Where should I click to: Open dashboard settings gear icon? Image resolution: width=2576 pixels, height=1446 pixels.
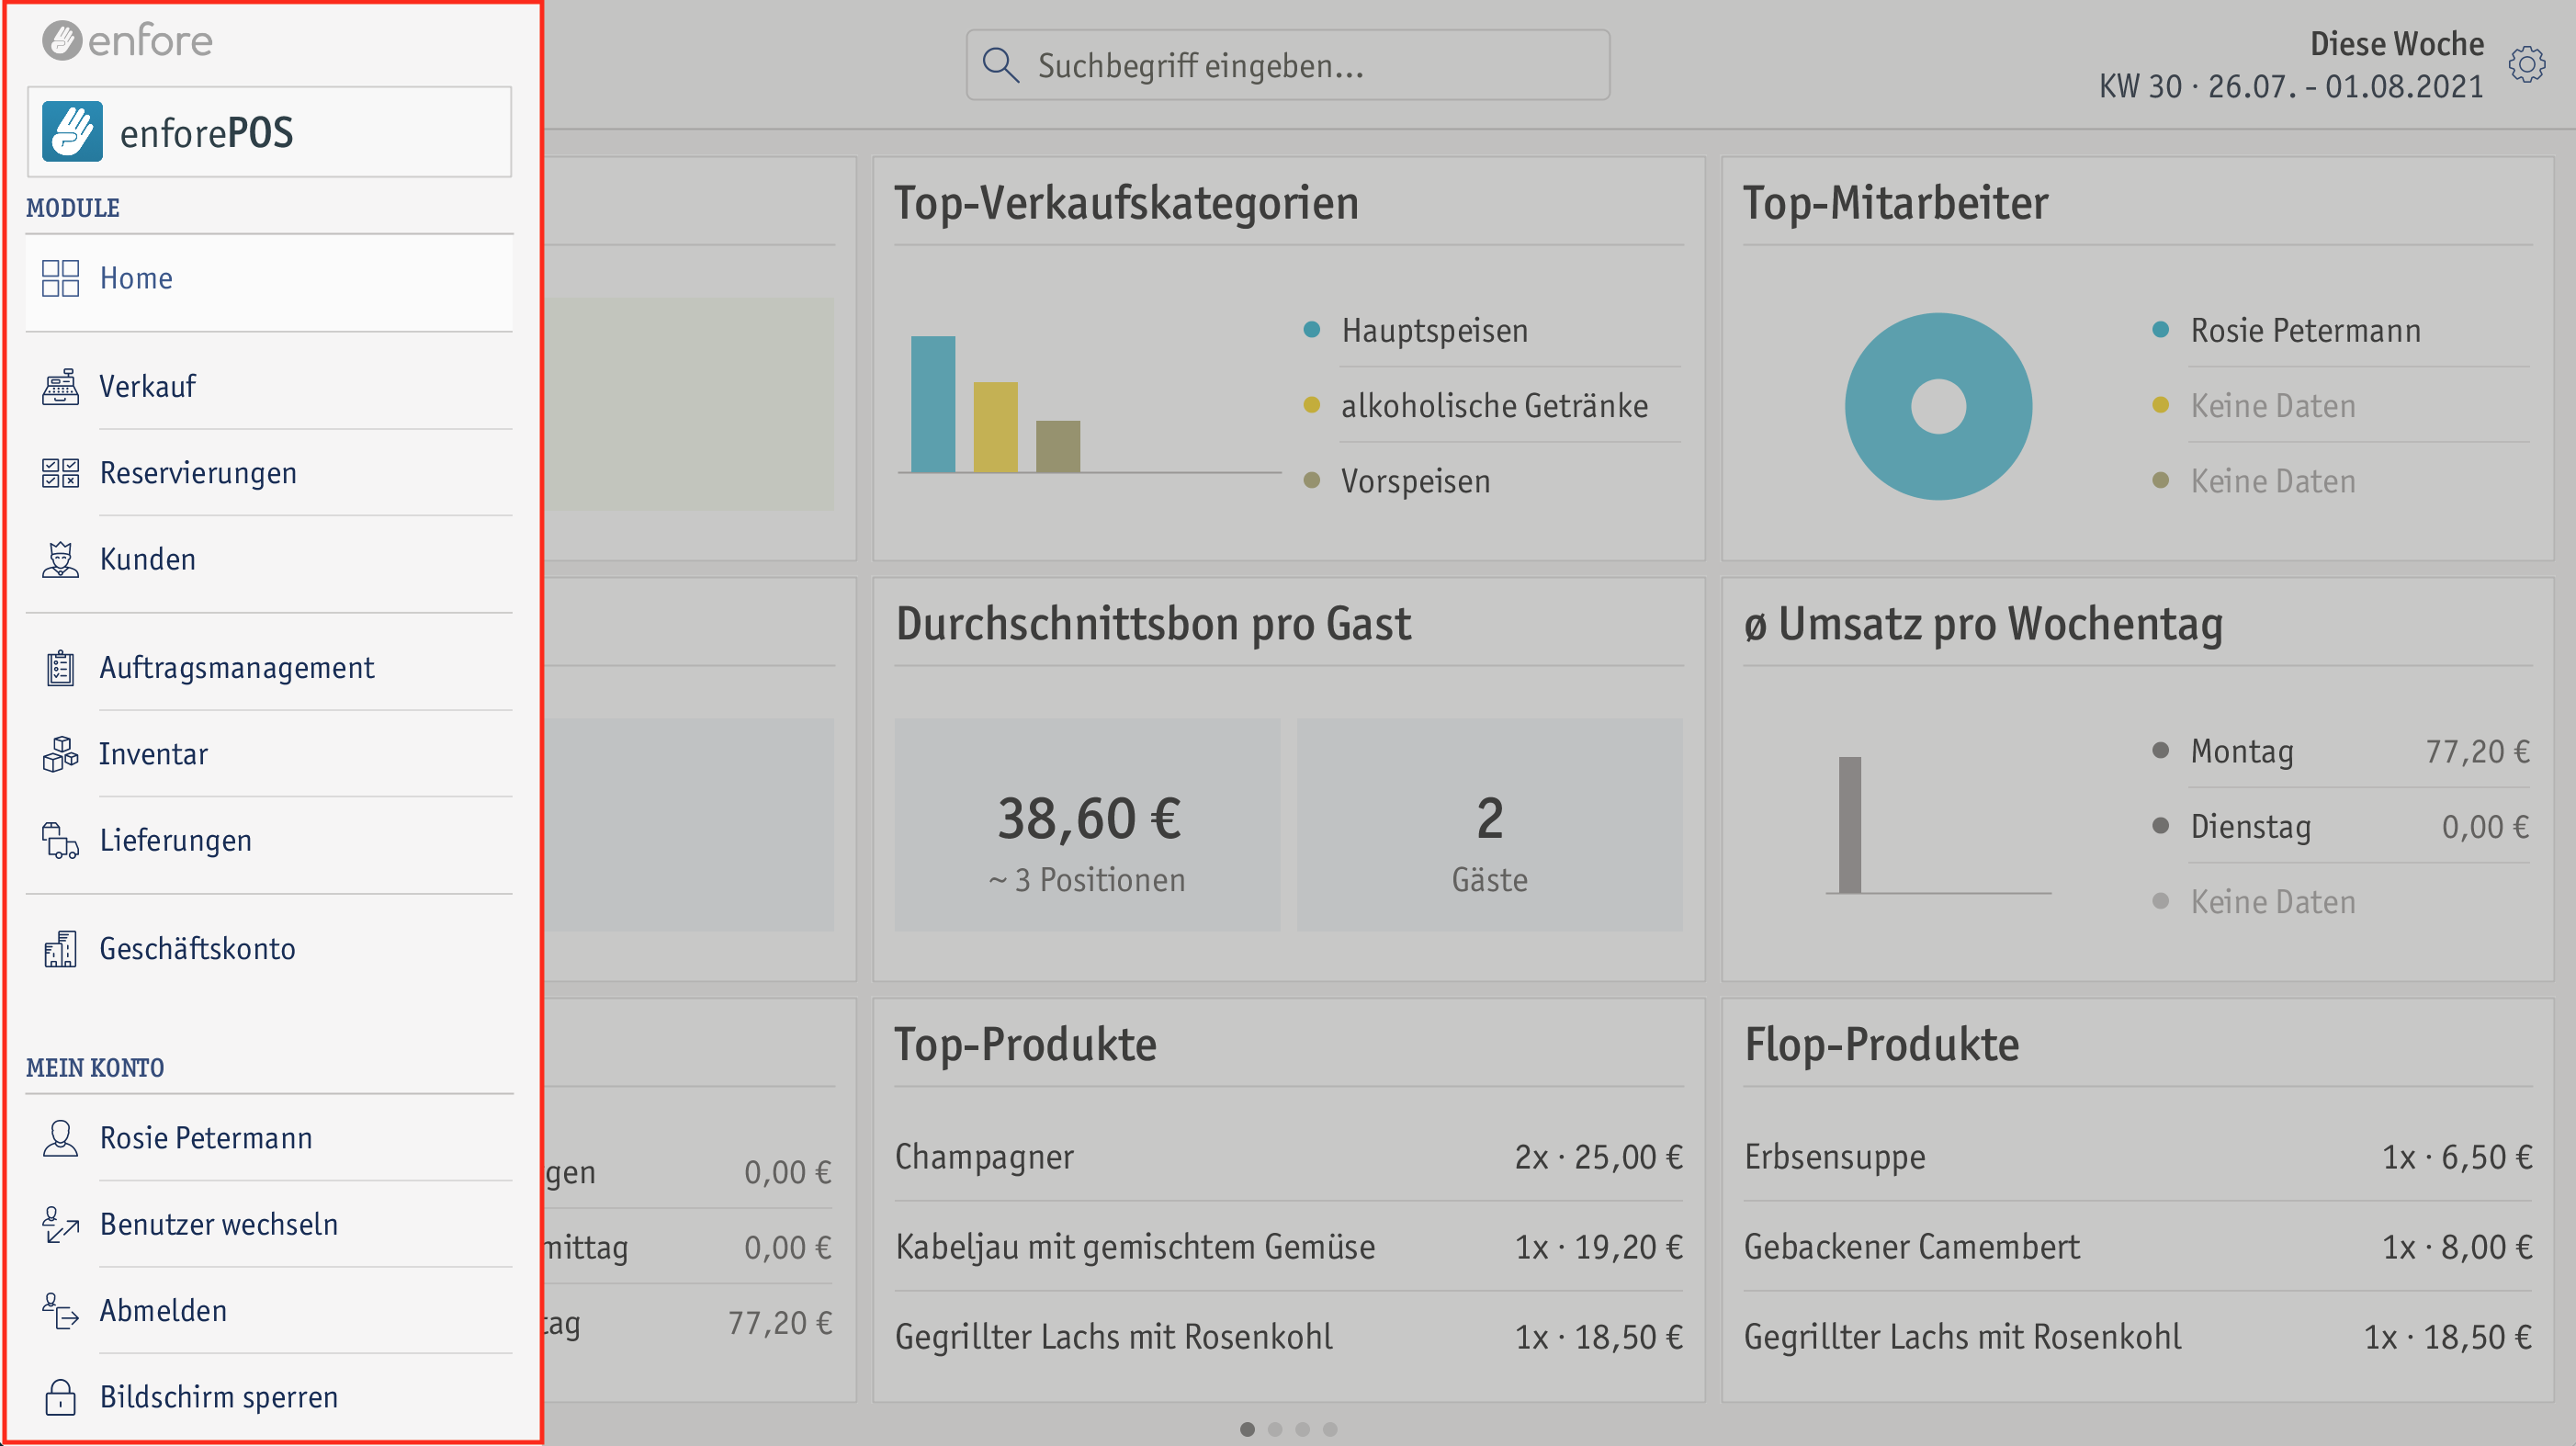2526,64
